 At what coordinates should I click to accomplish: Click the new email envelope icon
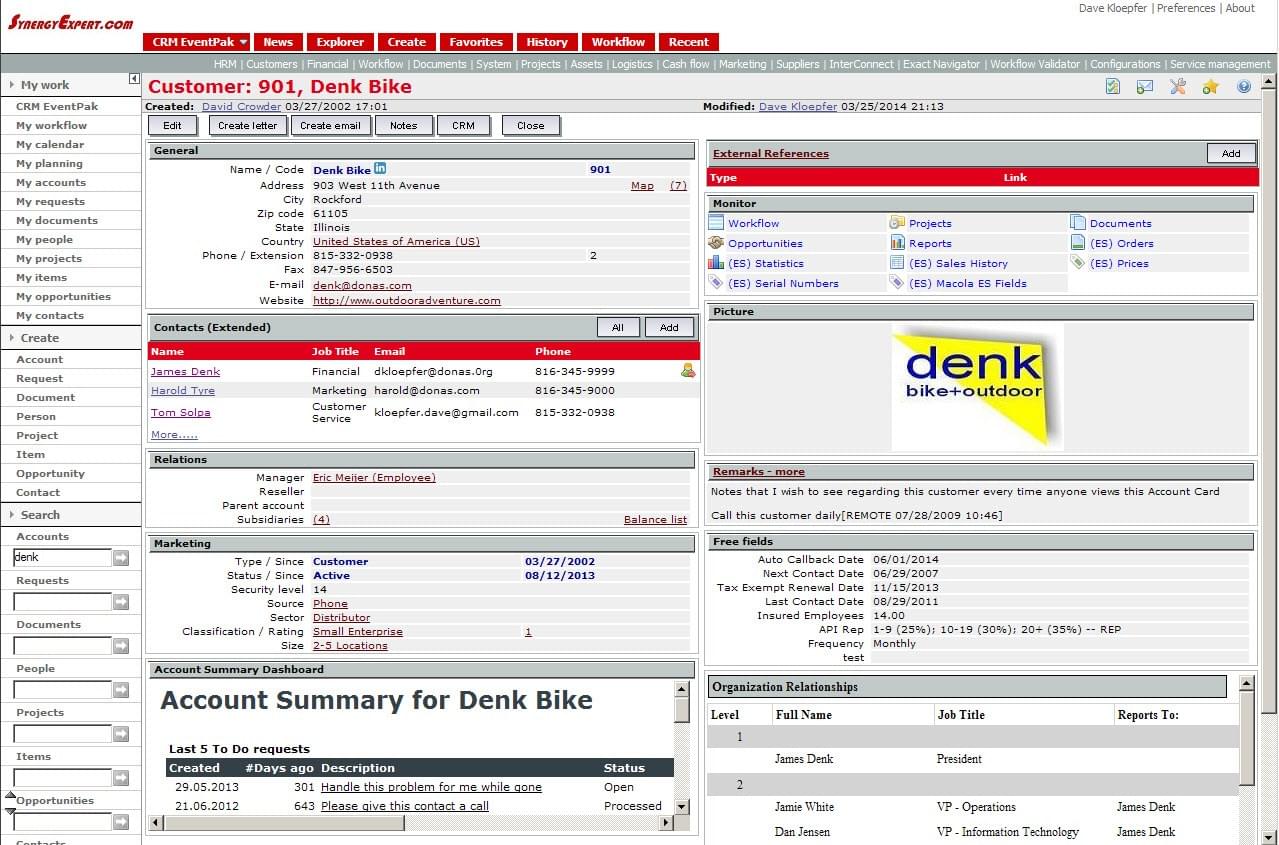[x=1145, y=87]
